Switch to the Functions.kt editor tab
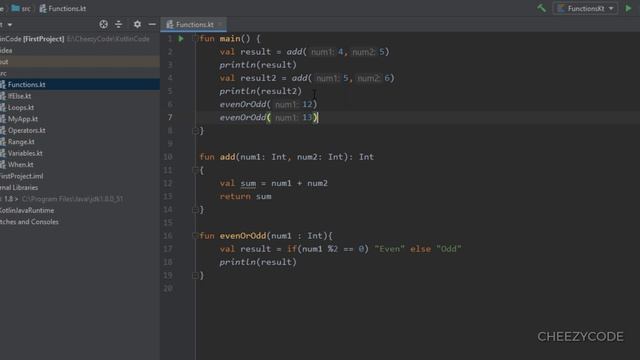 tap(194, 24)
